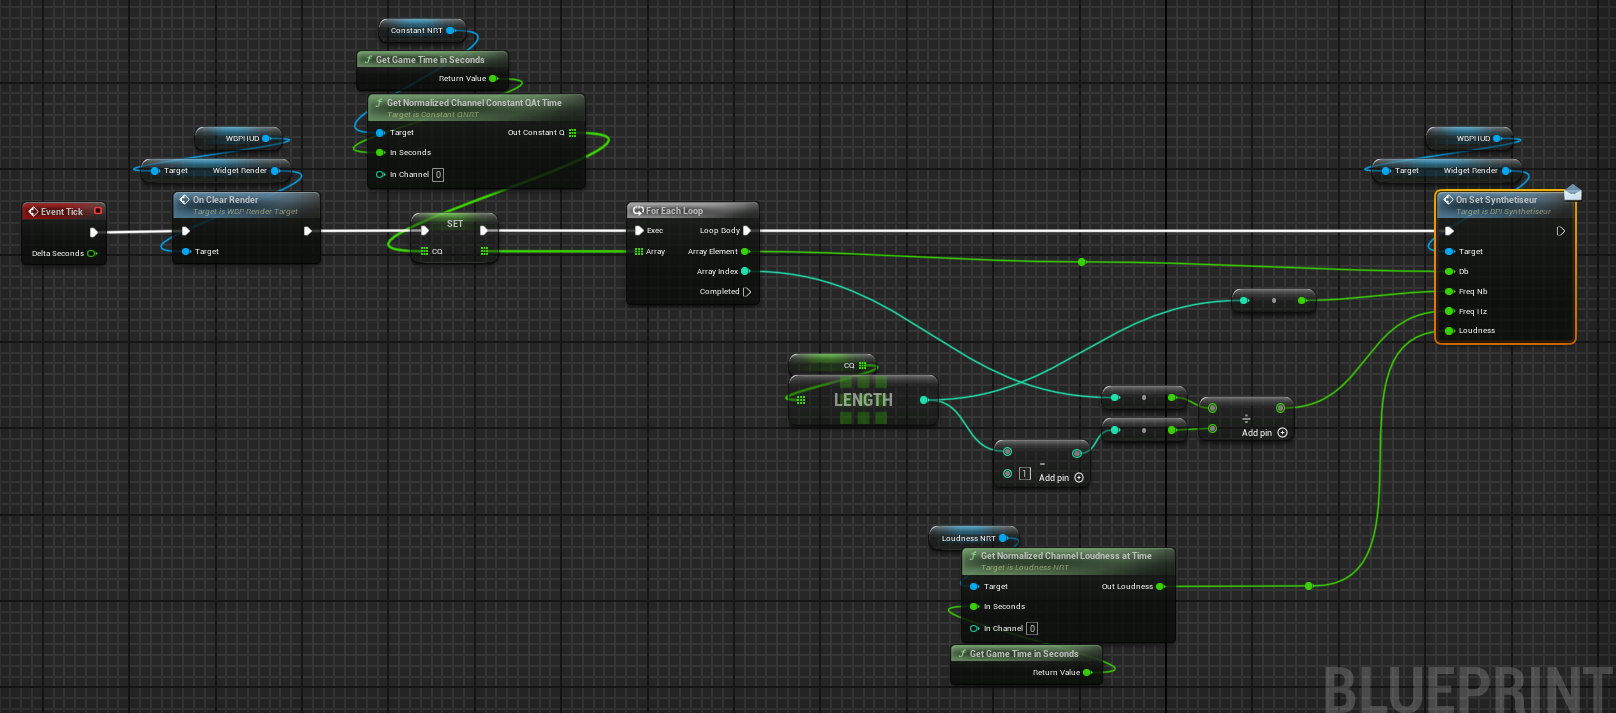
Task: Click the Freq Nb input pin
Action: pos(1449,292)
